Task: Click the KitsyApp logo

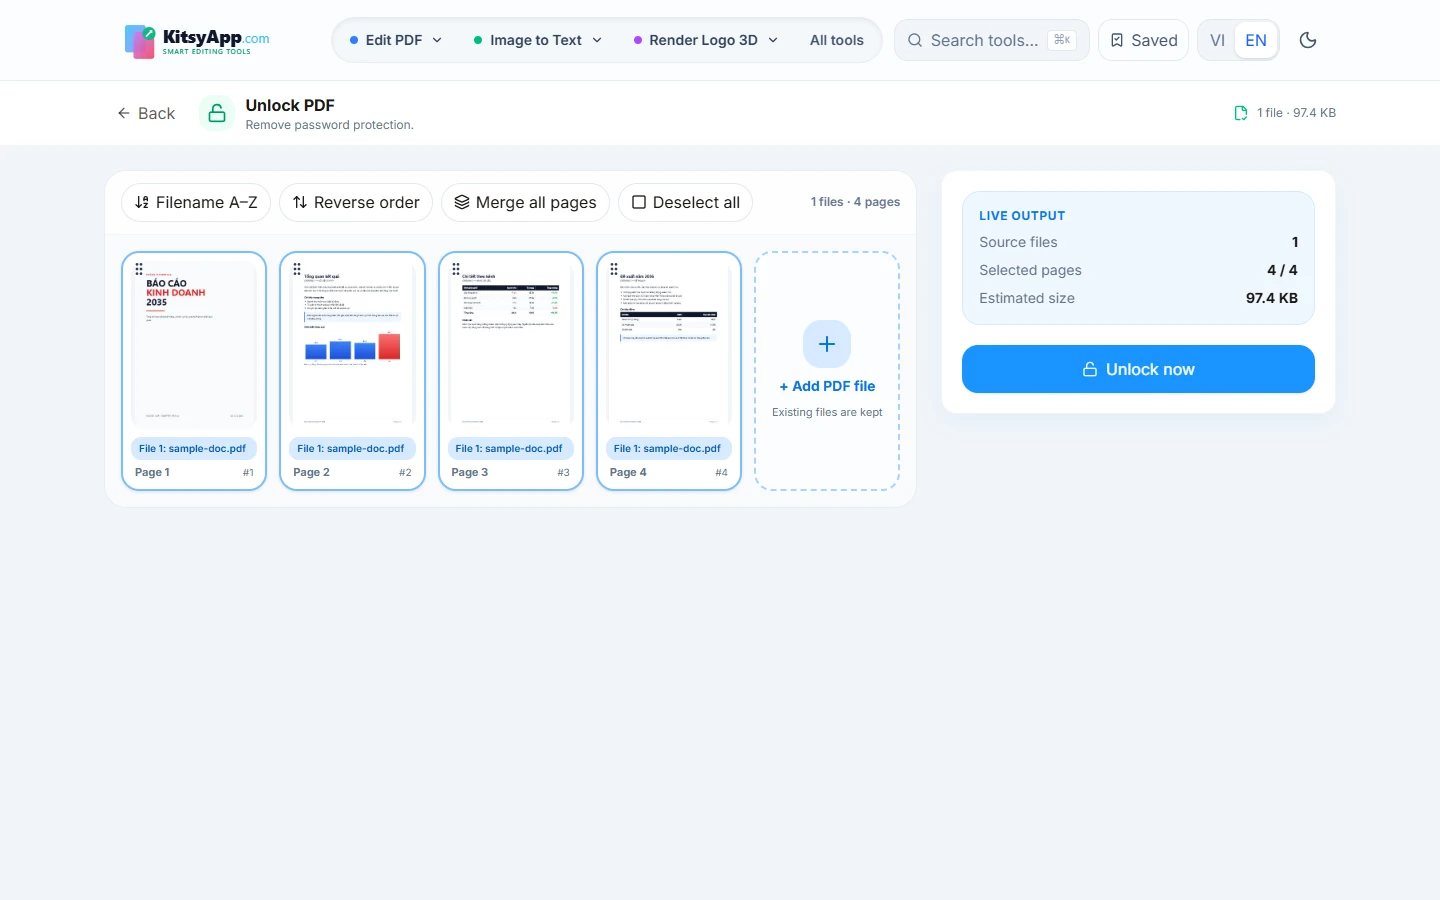Action: 197,41
